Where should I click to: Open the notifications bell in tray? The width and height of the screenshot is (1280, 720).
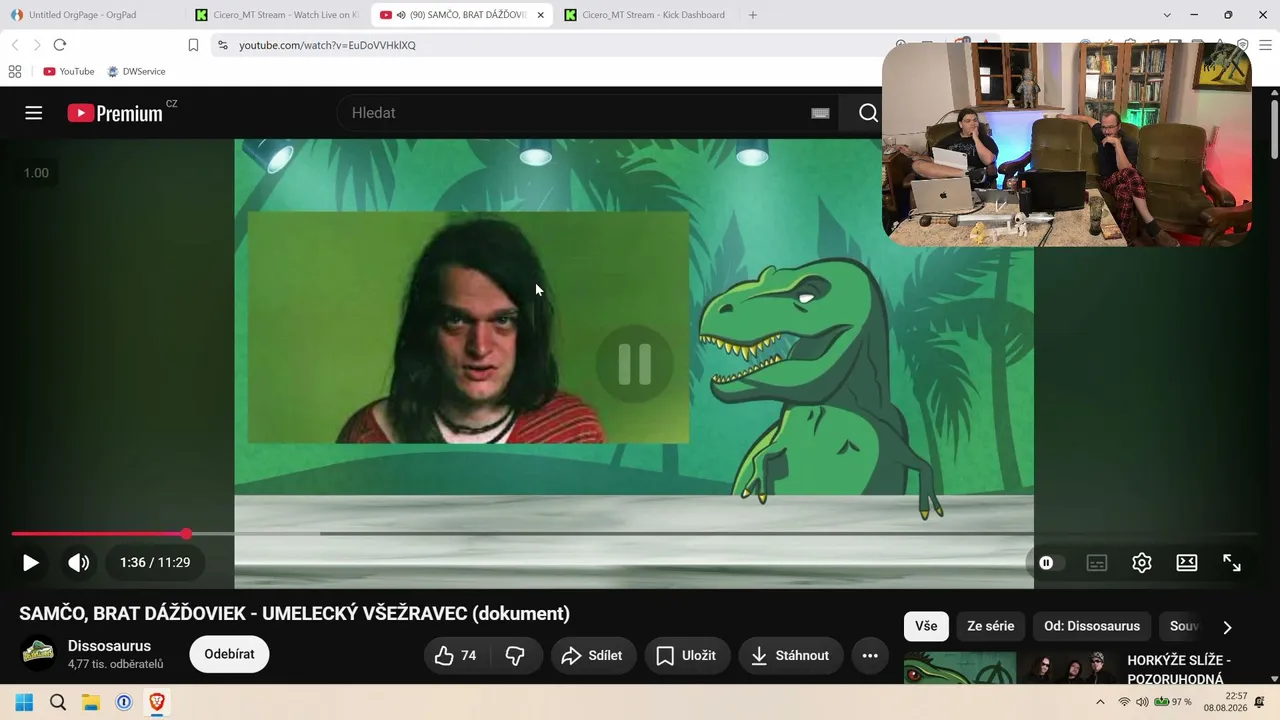coord(1260,702)
